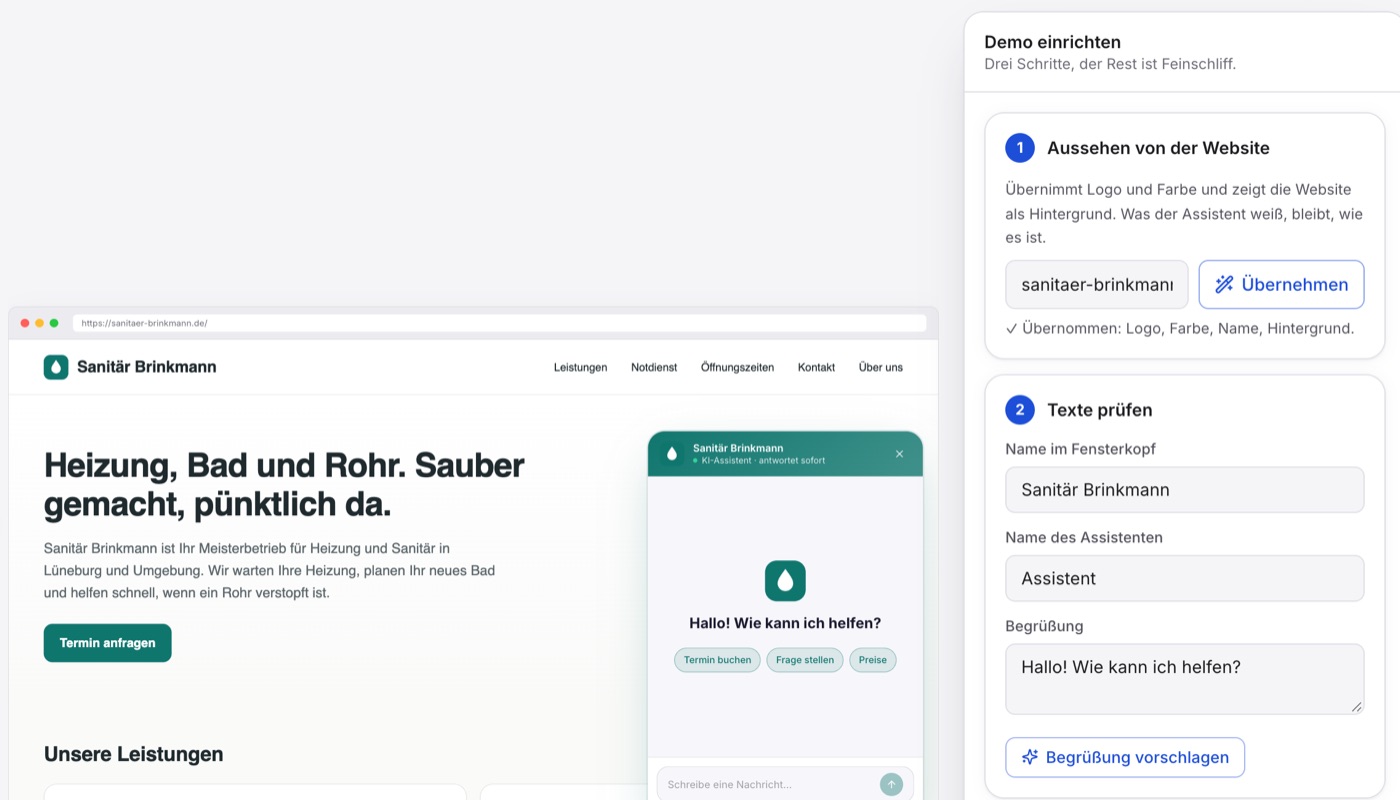This screenshot has width=1400, height=800.
Task: Select Kontakt in the site navigation
Action: click(816, 367)
